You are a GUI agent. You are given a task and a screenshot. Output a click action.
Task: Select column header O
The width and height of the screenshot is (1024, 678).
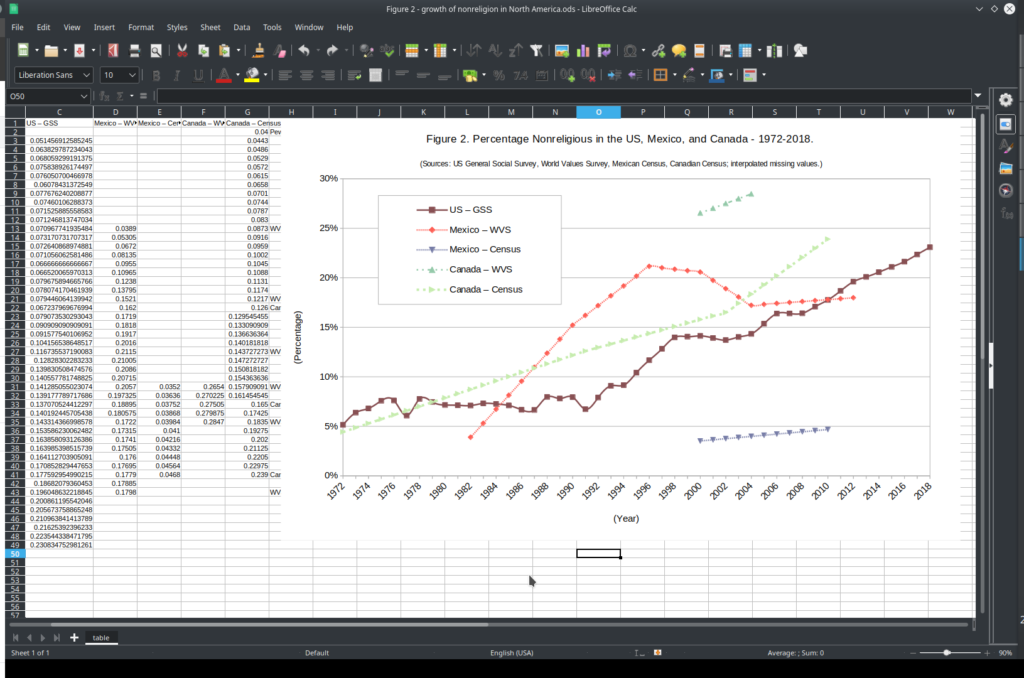[x=598, y=112]
